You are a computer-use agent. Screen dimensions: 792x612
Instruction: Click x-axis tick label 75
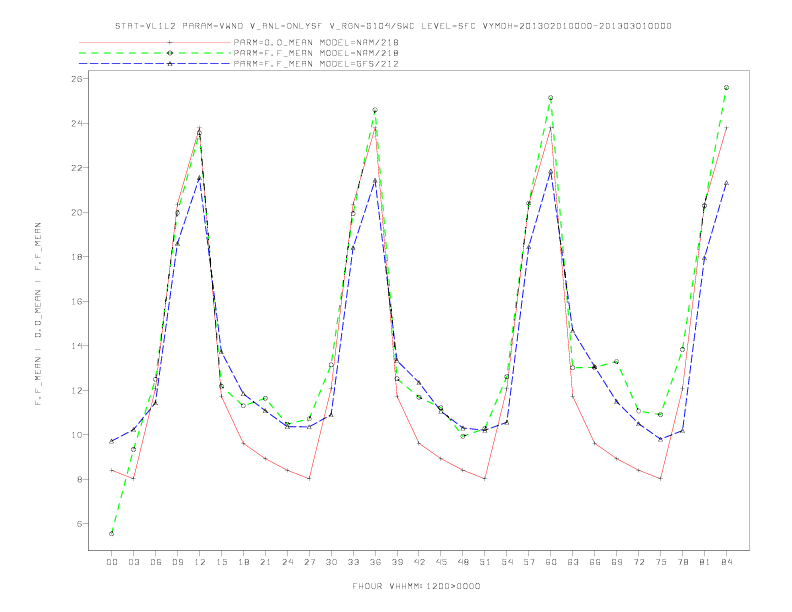(x=661, y=562)
